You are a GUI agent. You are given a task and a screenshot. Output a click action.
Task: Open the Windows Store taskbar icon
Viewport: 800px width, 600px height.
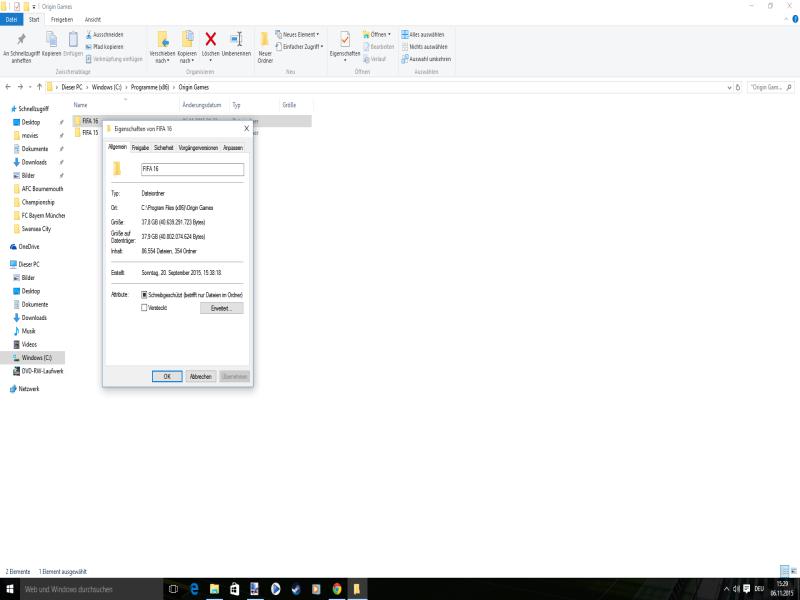234,589
